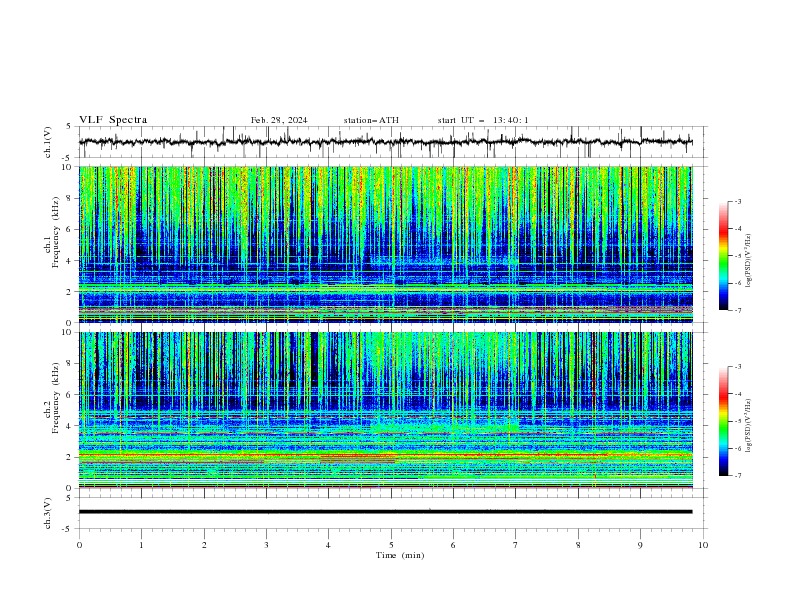Click the "-3" value atop upper colorbar
The image size is (792, 612).
point(737,201)
